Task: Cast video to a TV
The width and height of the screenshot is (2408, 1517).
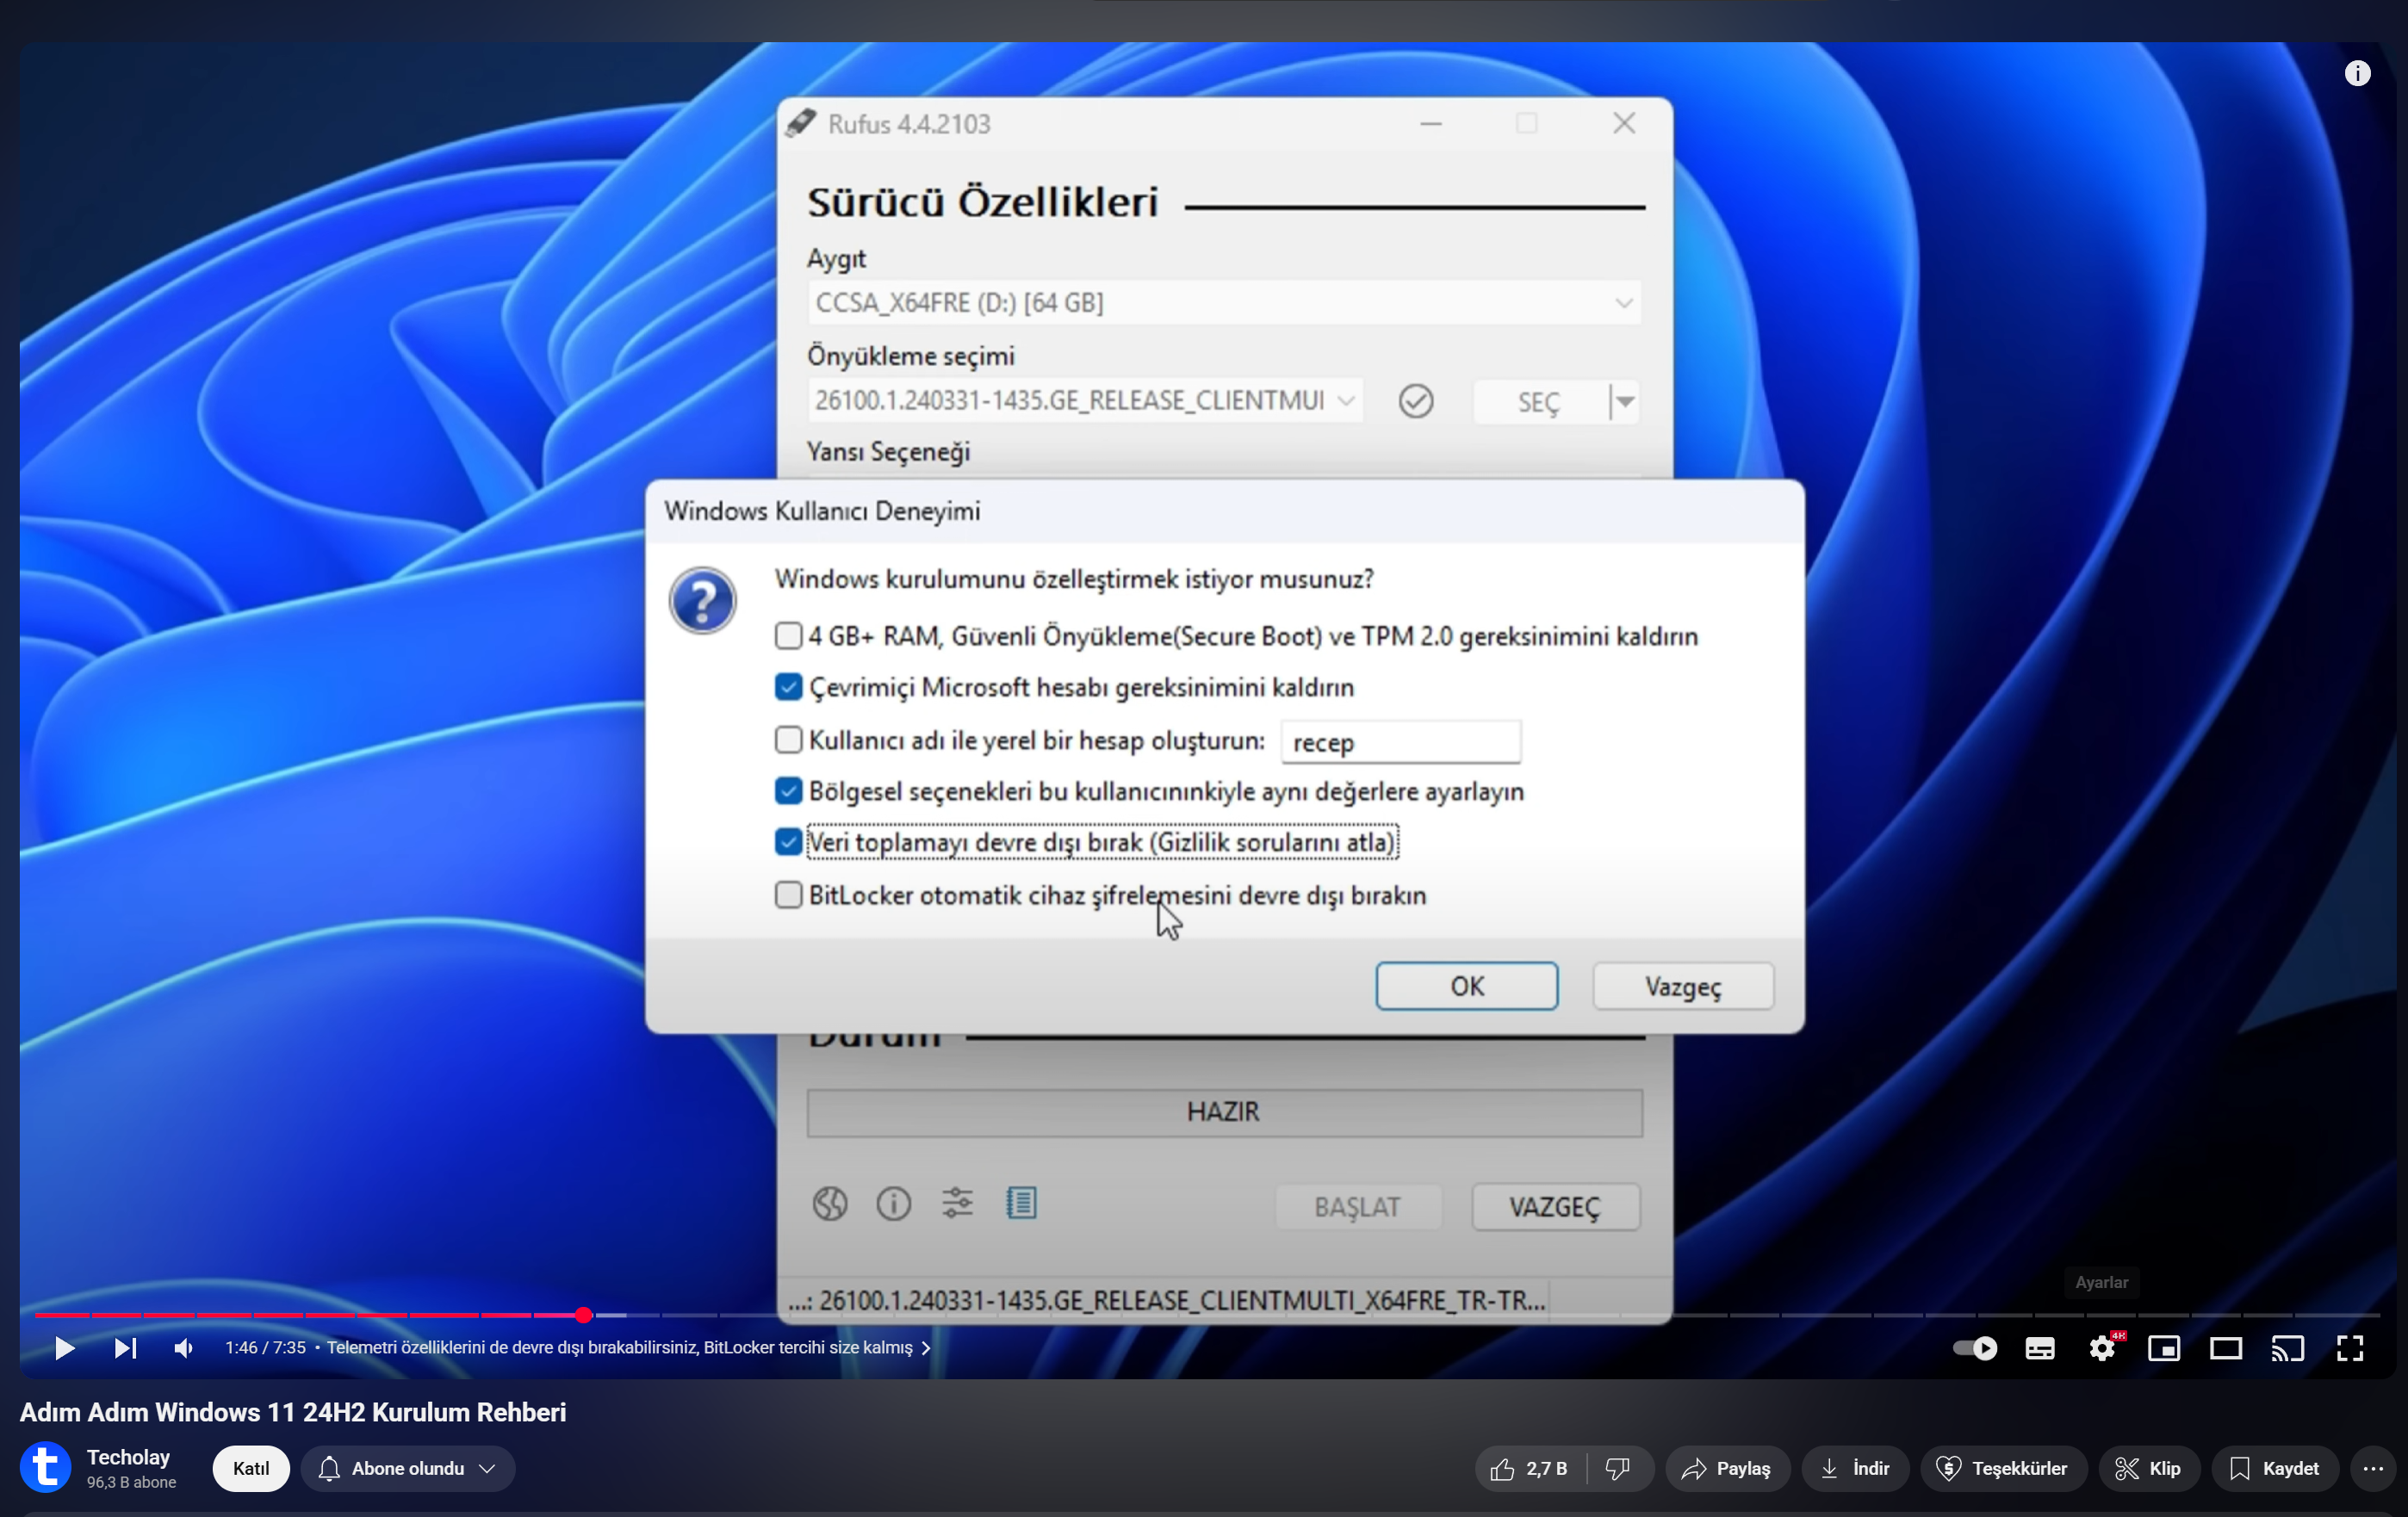Action: click(x=2288, y=1348)
